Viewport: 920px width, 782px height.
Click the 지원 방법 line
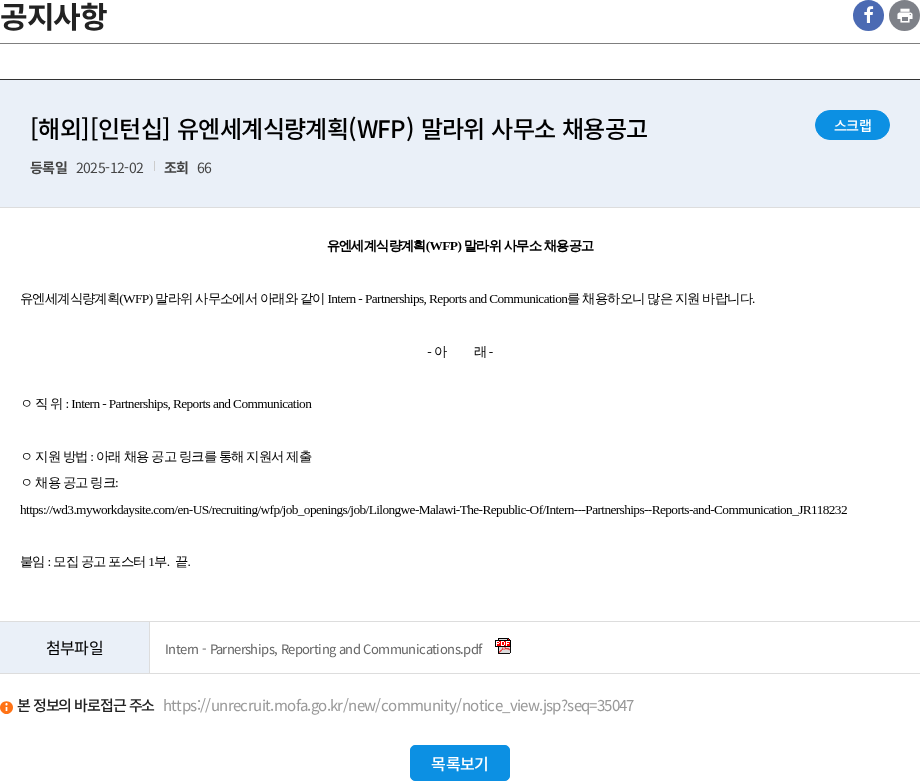point(167,456)
